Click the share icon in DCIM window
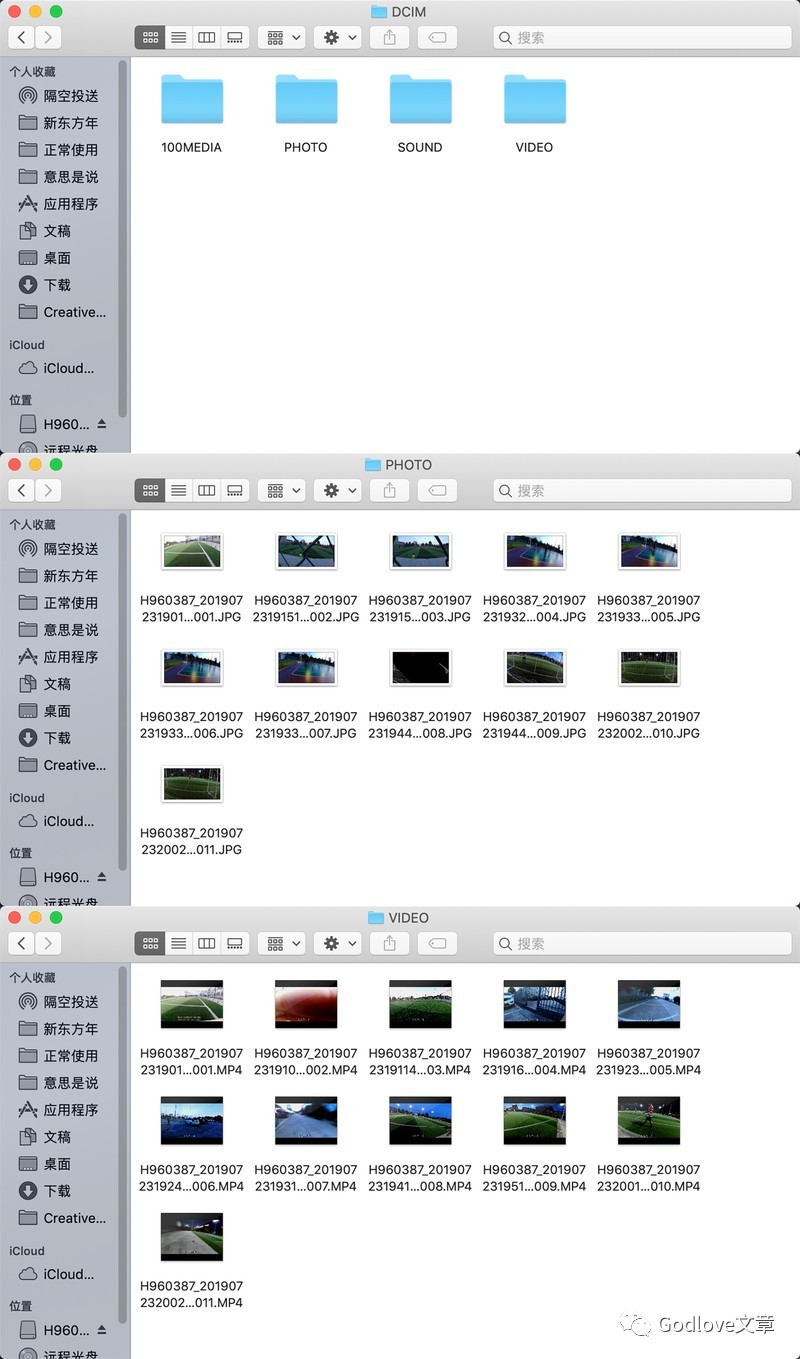Screen dimensions: 800x1359 390,38
